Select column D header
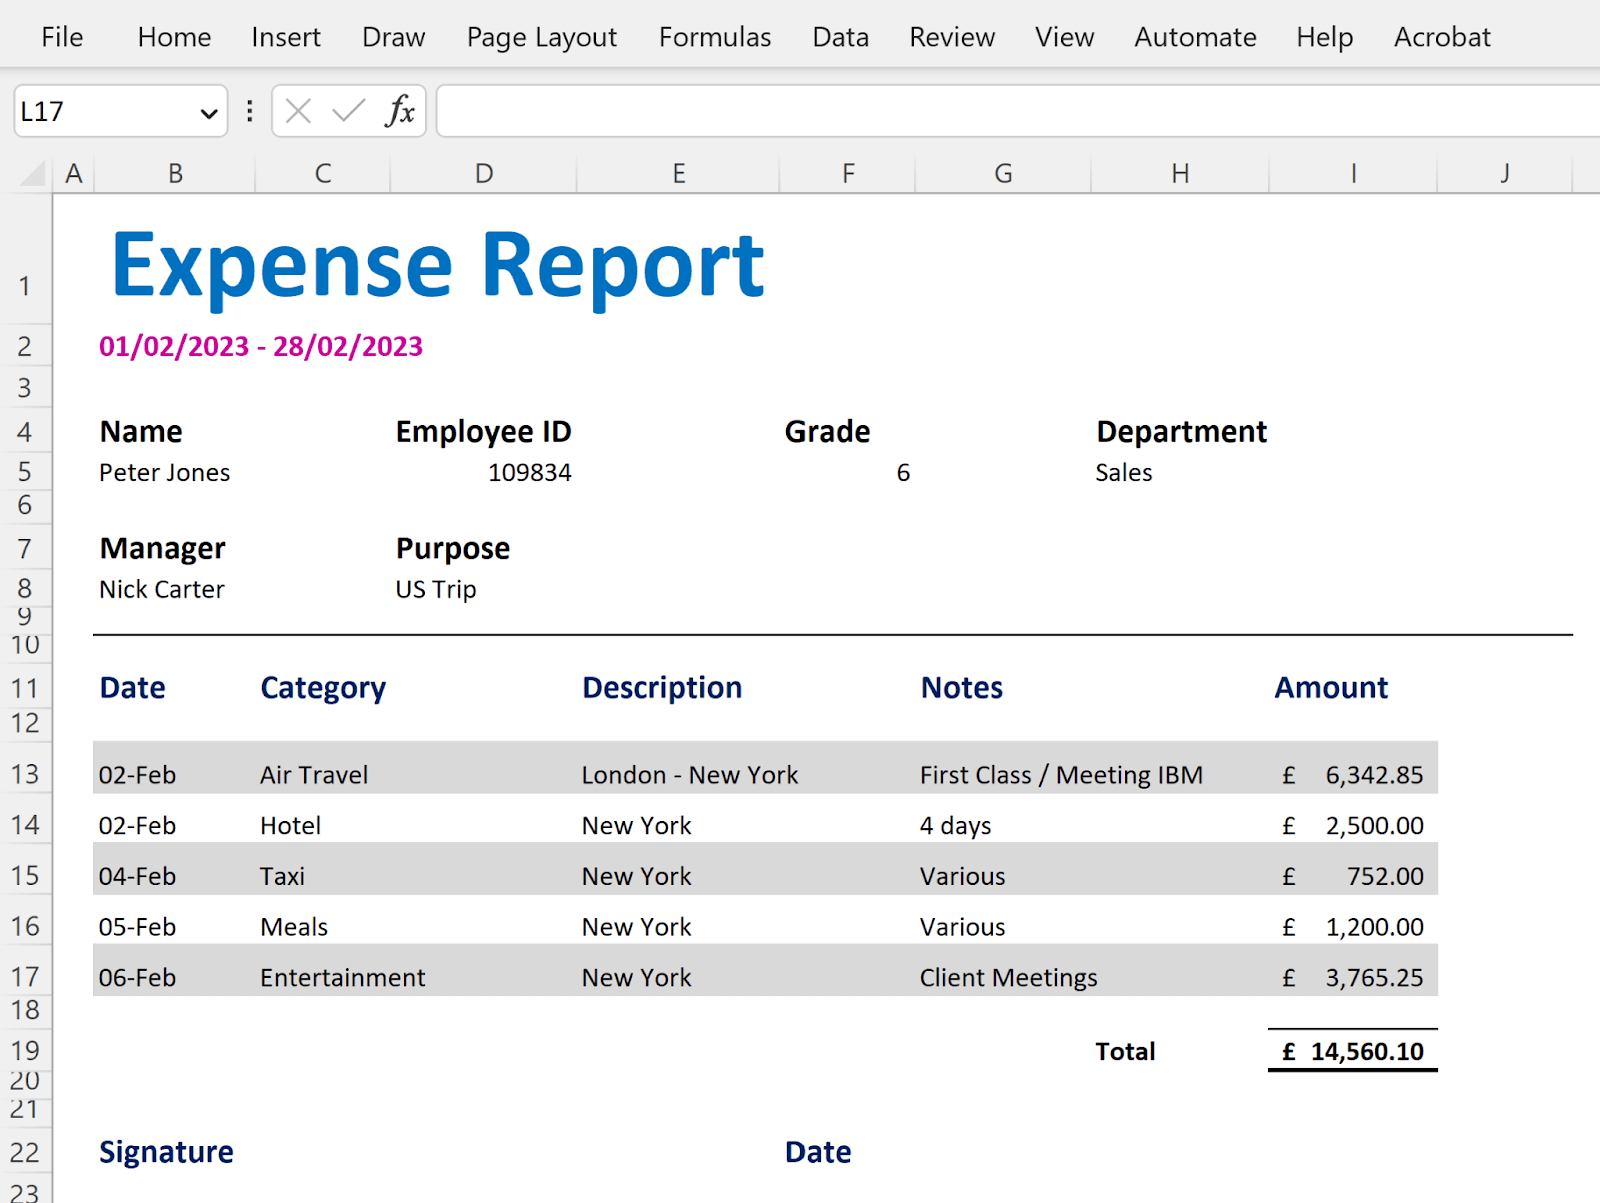Screen dimensions: 1600x1203 484,174
